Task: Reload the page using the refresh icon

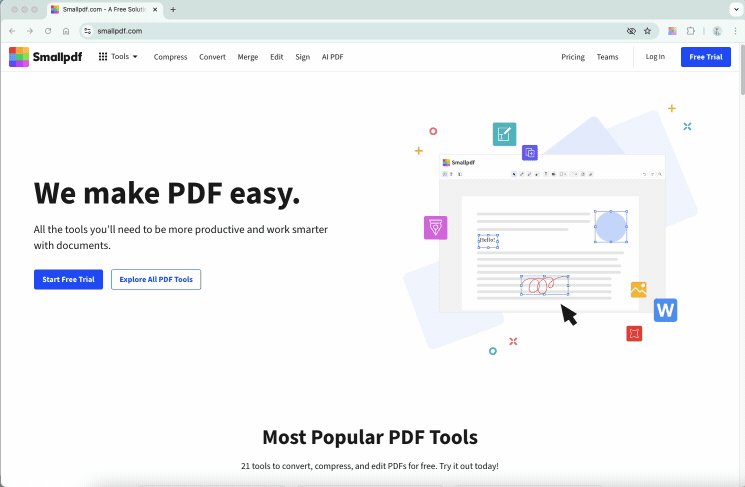Action: (x=48, y=31)
